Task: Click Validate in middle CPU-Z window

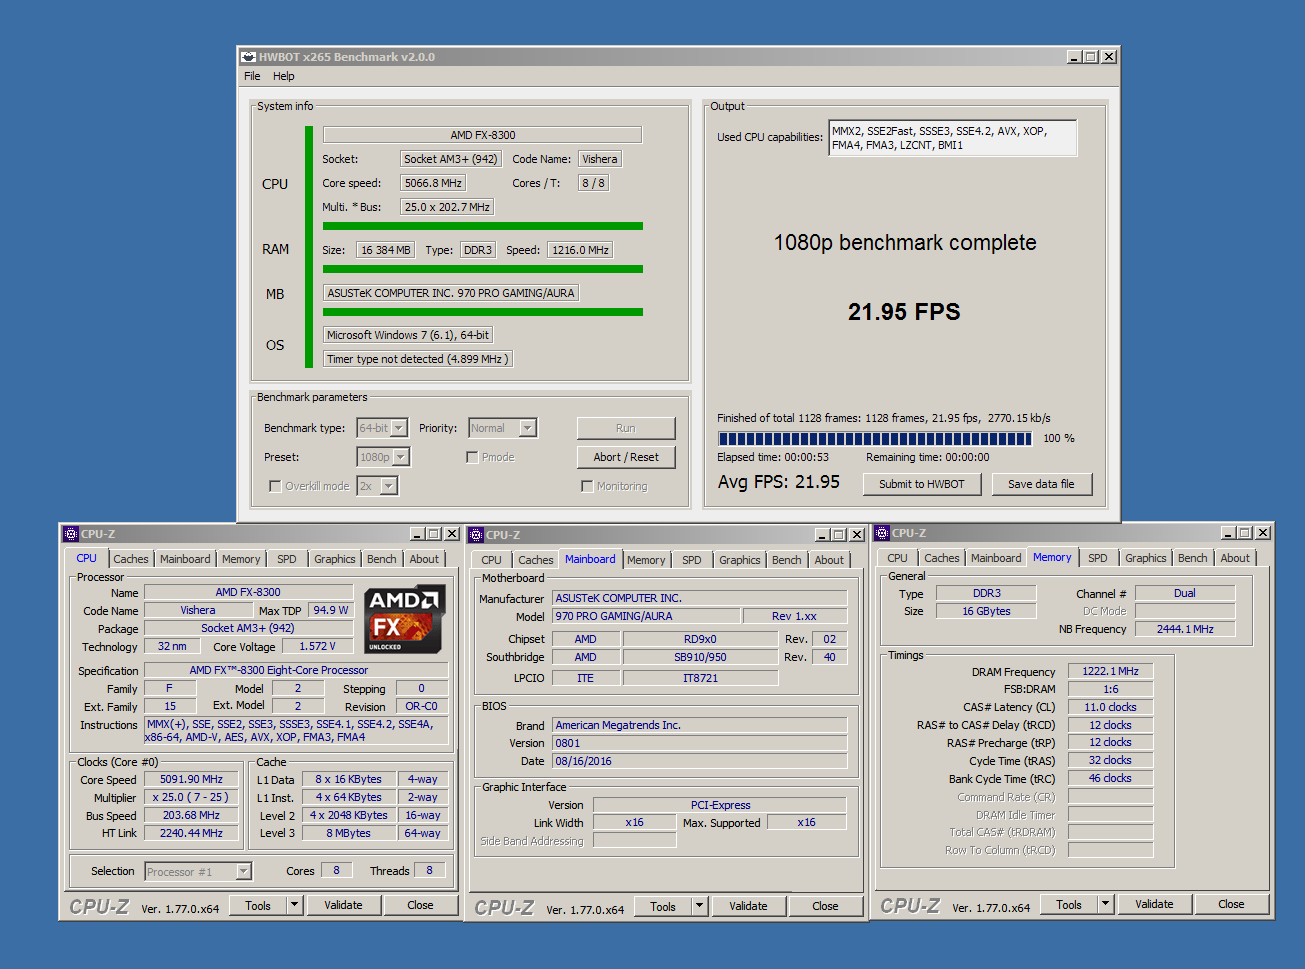Action: tap(748, 906)
